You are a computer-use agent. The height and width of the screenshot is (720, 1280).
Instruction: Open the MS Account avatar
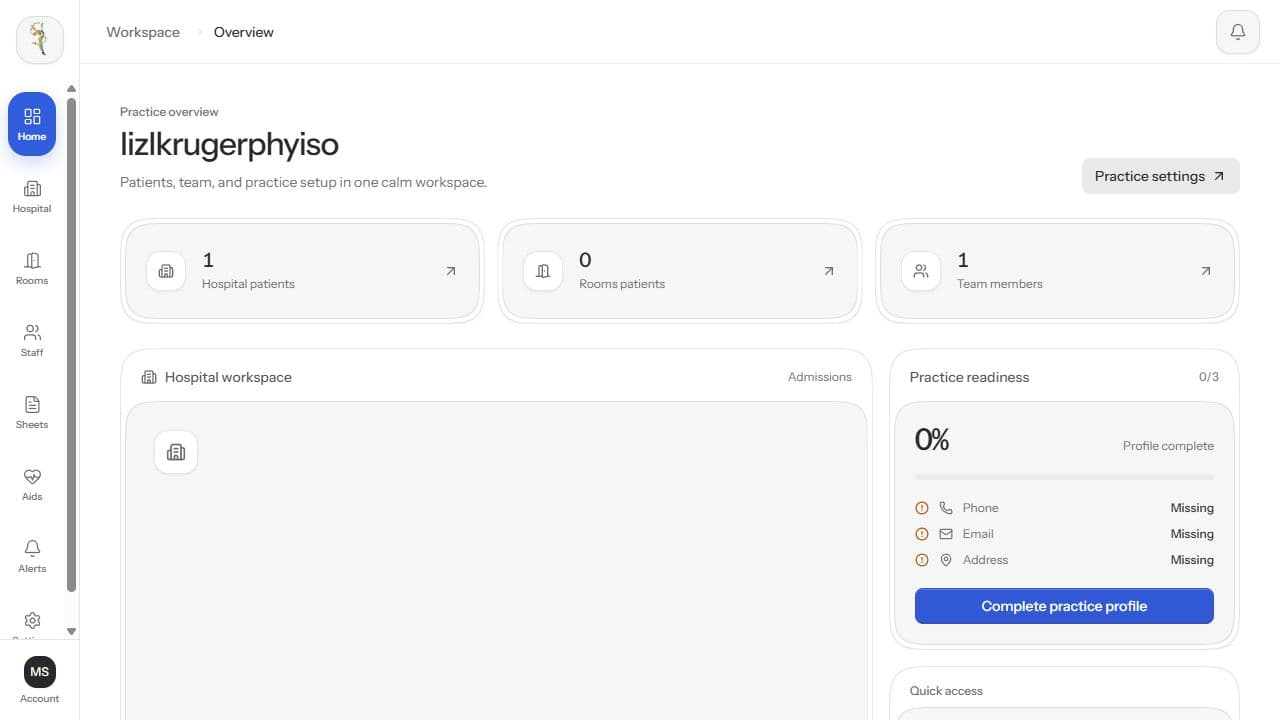pyautogui.click(x=40, y=672)
